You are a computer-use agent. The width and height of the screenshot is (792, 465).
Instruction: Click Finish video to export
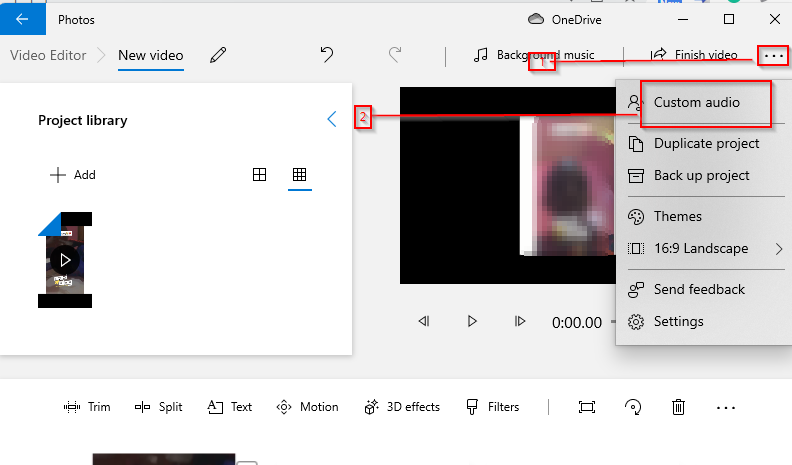(x=694, y=55)
